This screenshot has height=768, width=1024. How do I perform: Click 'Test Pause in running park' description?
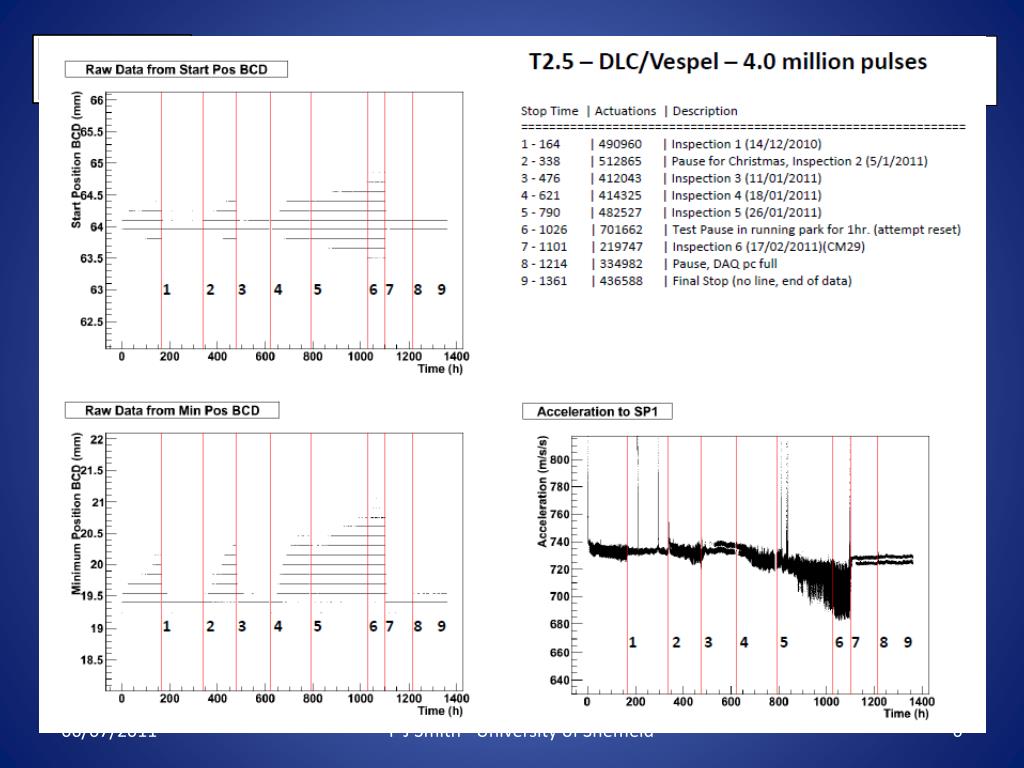[x=816, y=230]
